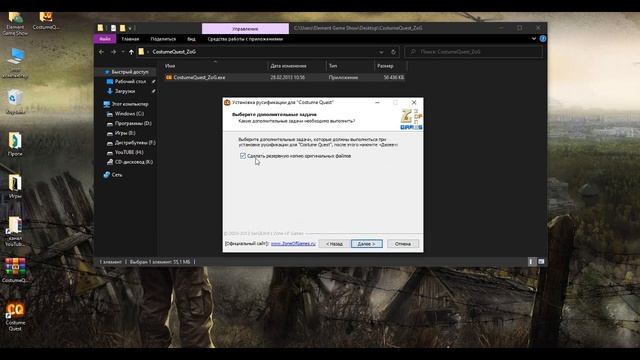Viewport: 640px width, 360px height.
Task: Click the new folder icon in quick access toolbar
Action: tap(122, 28)
